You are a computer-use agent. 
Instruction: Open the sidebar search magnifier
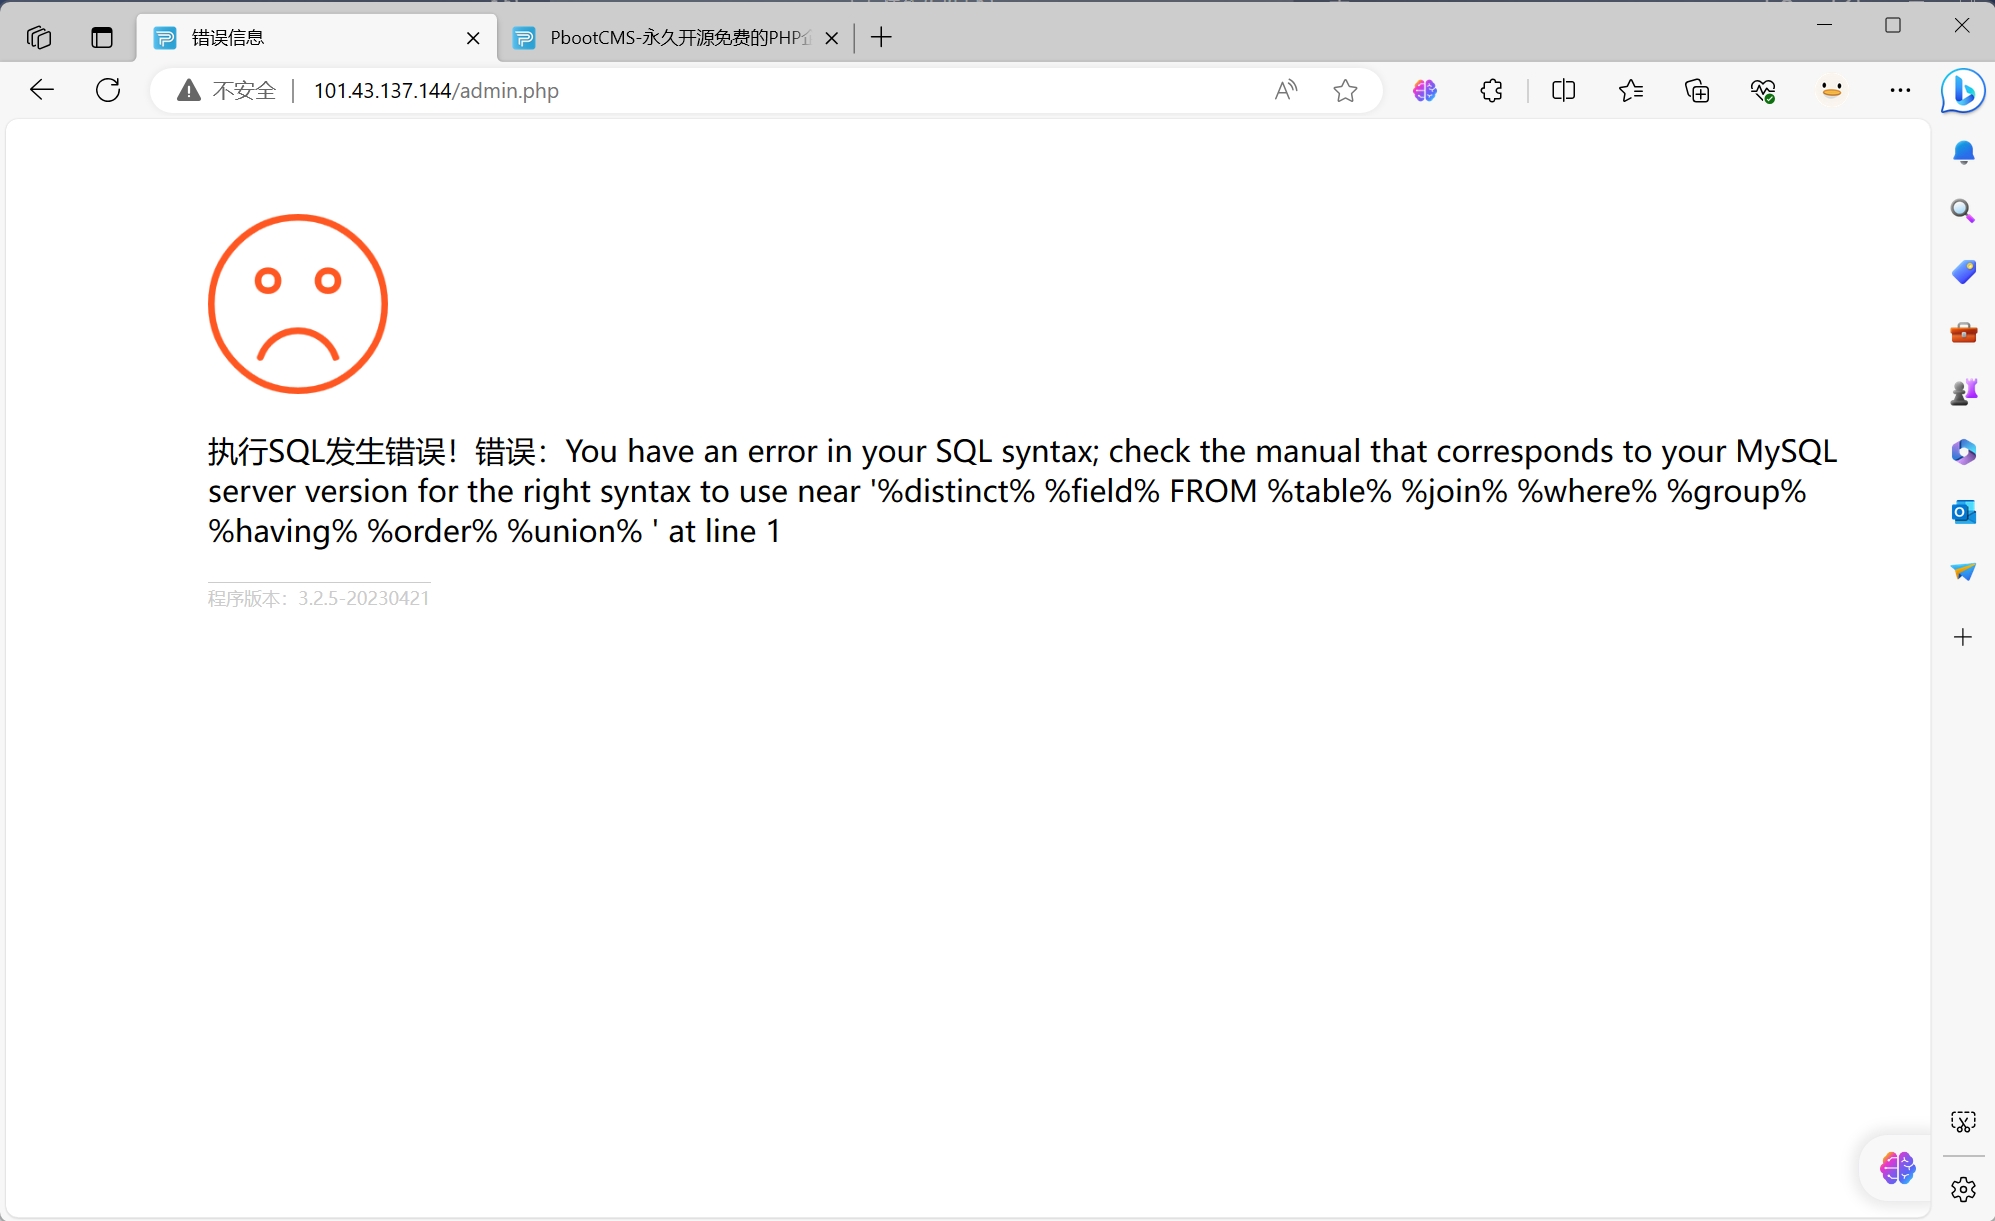1963,211
